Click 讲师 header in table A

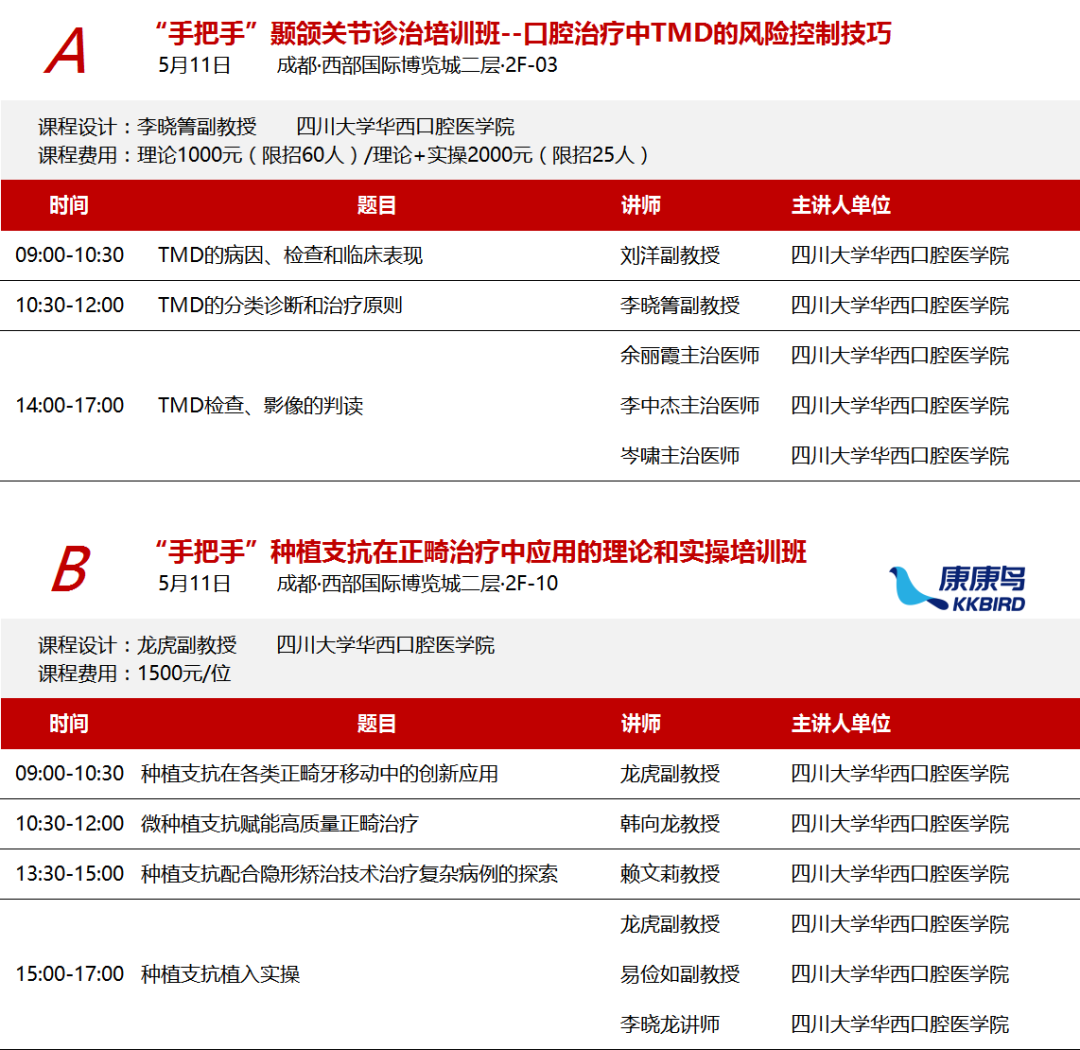[641, 205]
